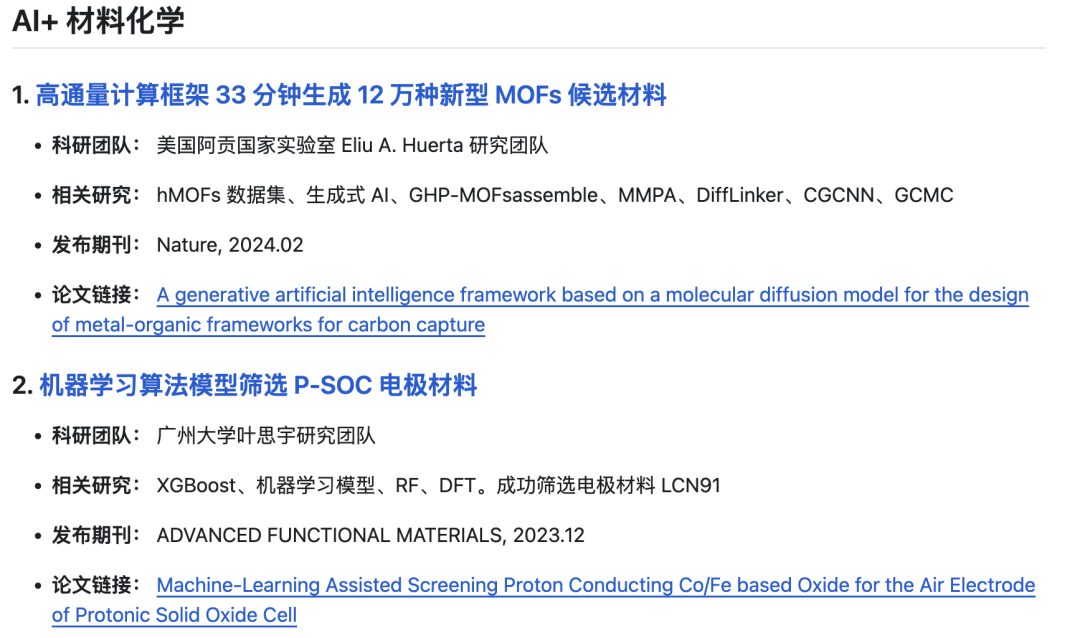Open the MOFs candidate materials heading link
The width and height of the screenshot is (1080, 638).
351,96
